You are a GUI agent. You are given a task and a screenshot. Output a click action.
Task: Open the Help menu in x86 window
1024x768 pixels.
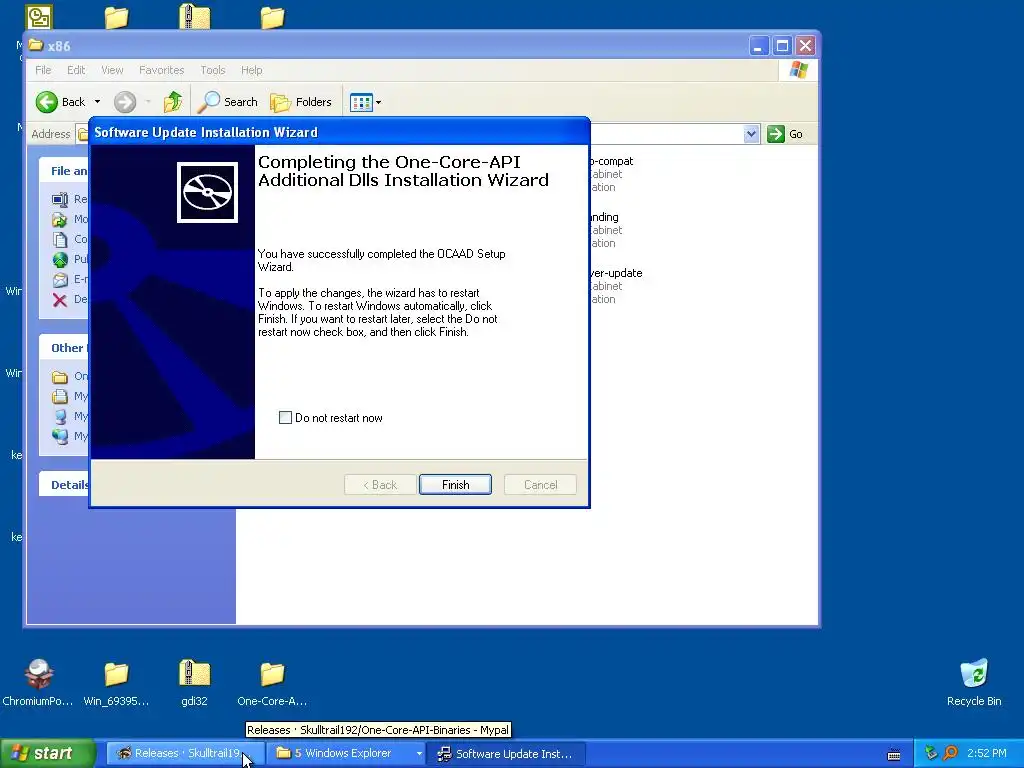[251, 70]
